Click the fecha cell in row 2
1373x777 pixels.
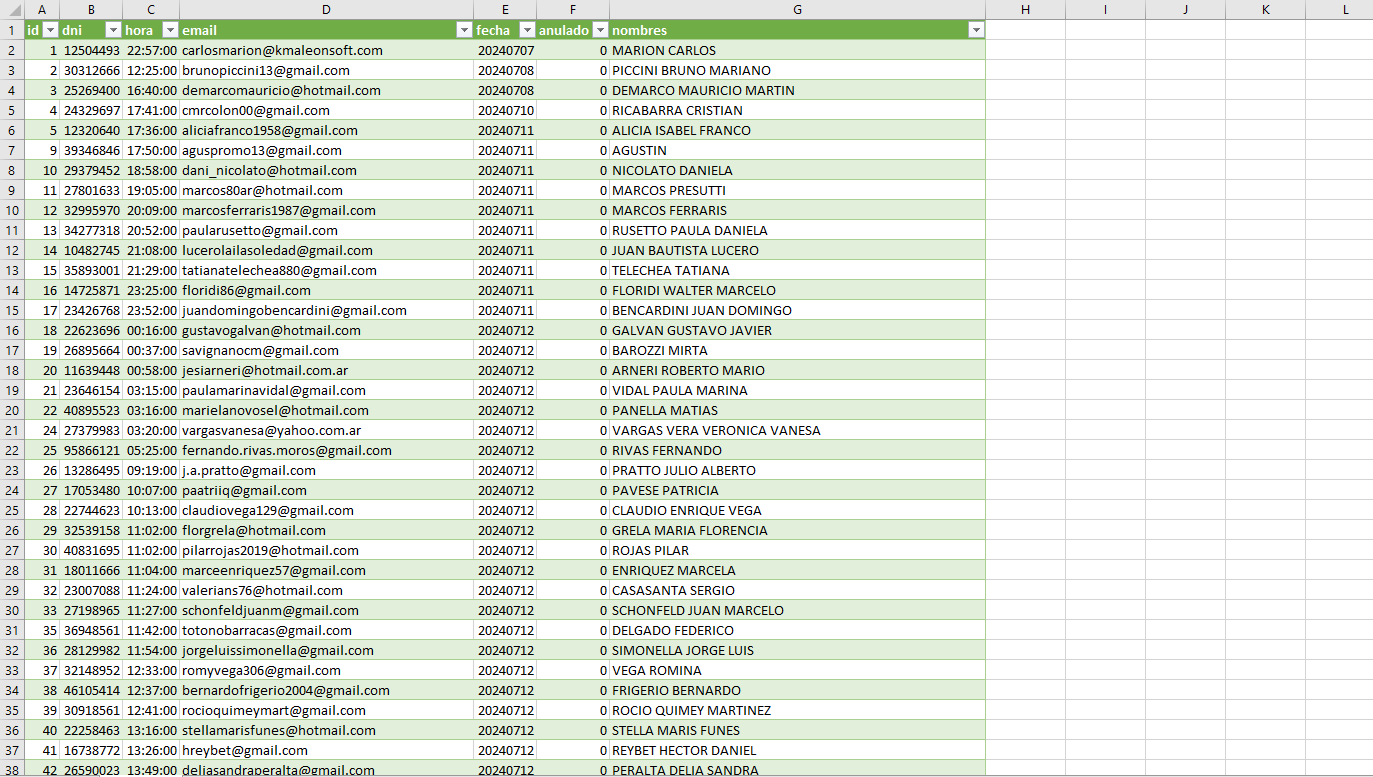pos(505,50)
